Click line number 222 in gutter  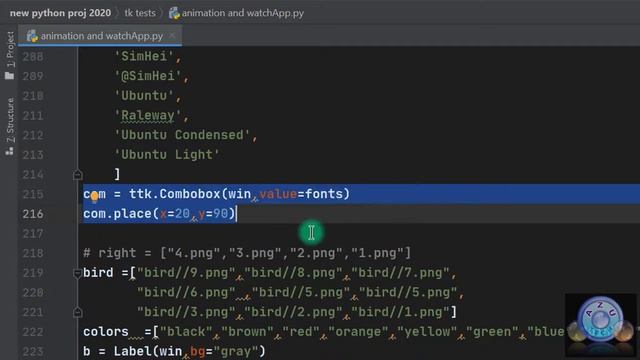[x=33, y=332]
